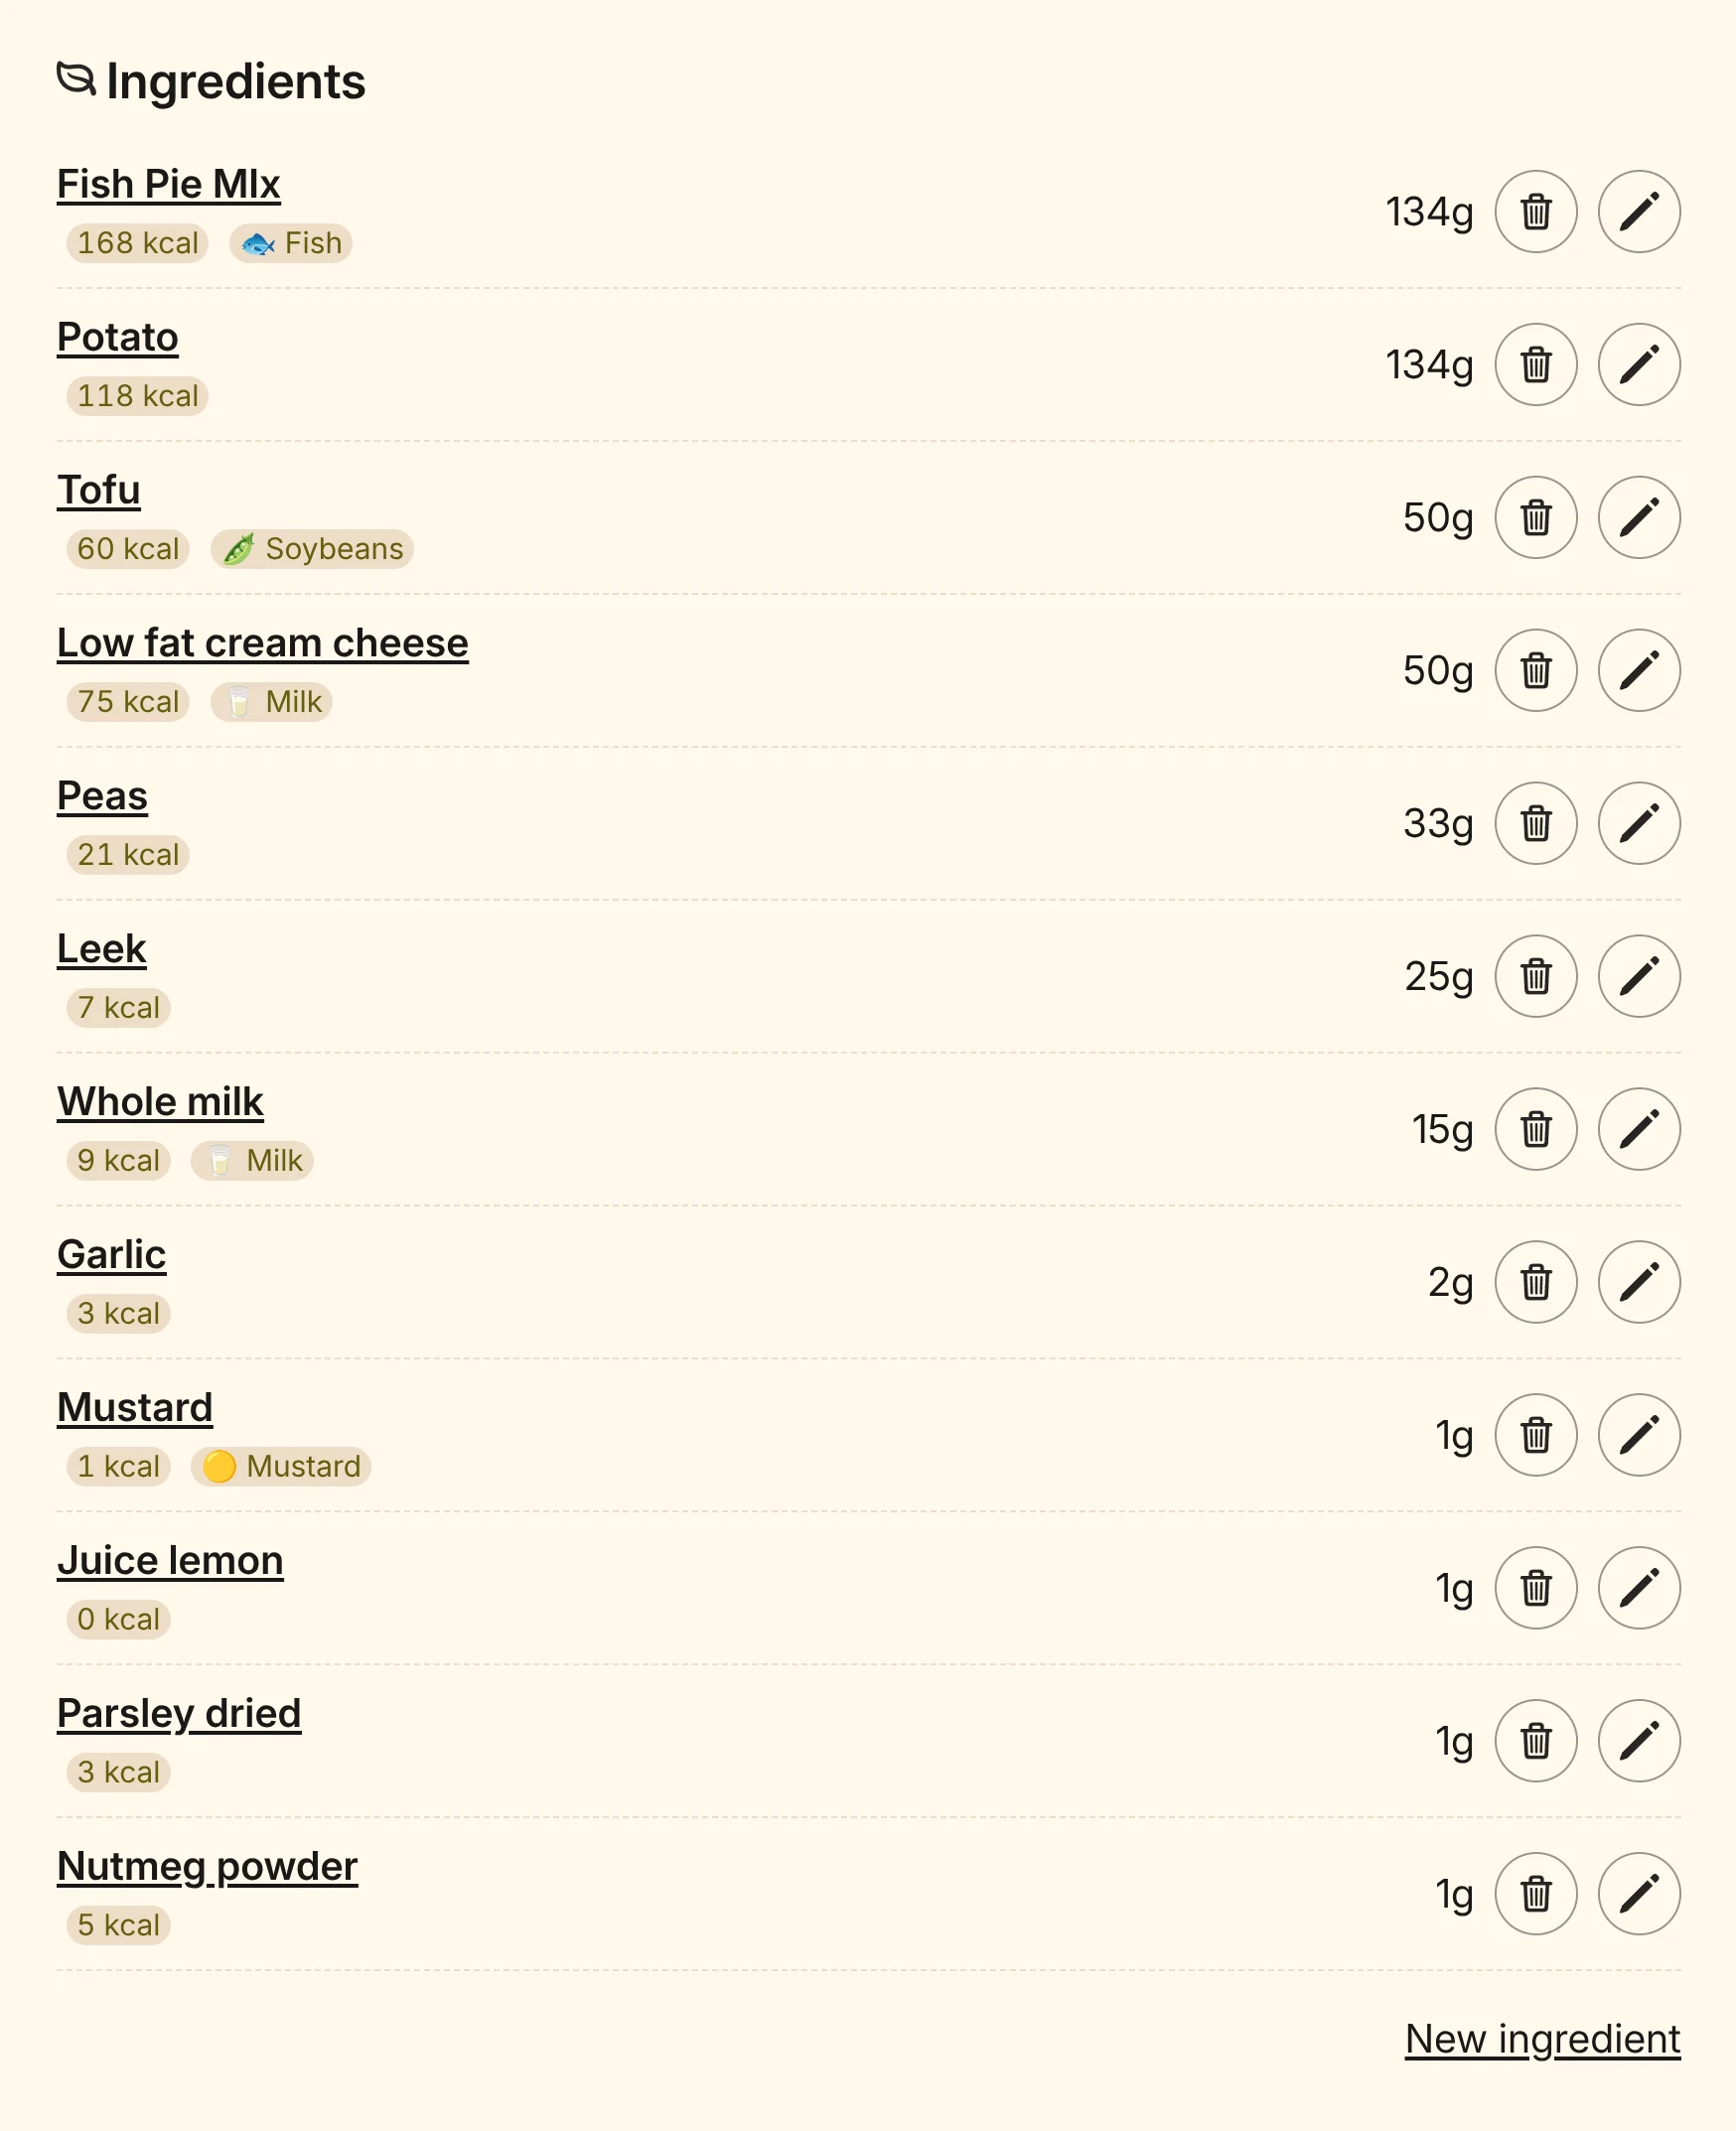
Task: Delete the Peas ingredient
Action: point(1536,824)
